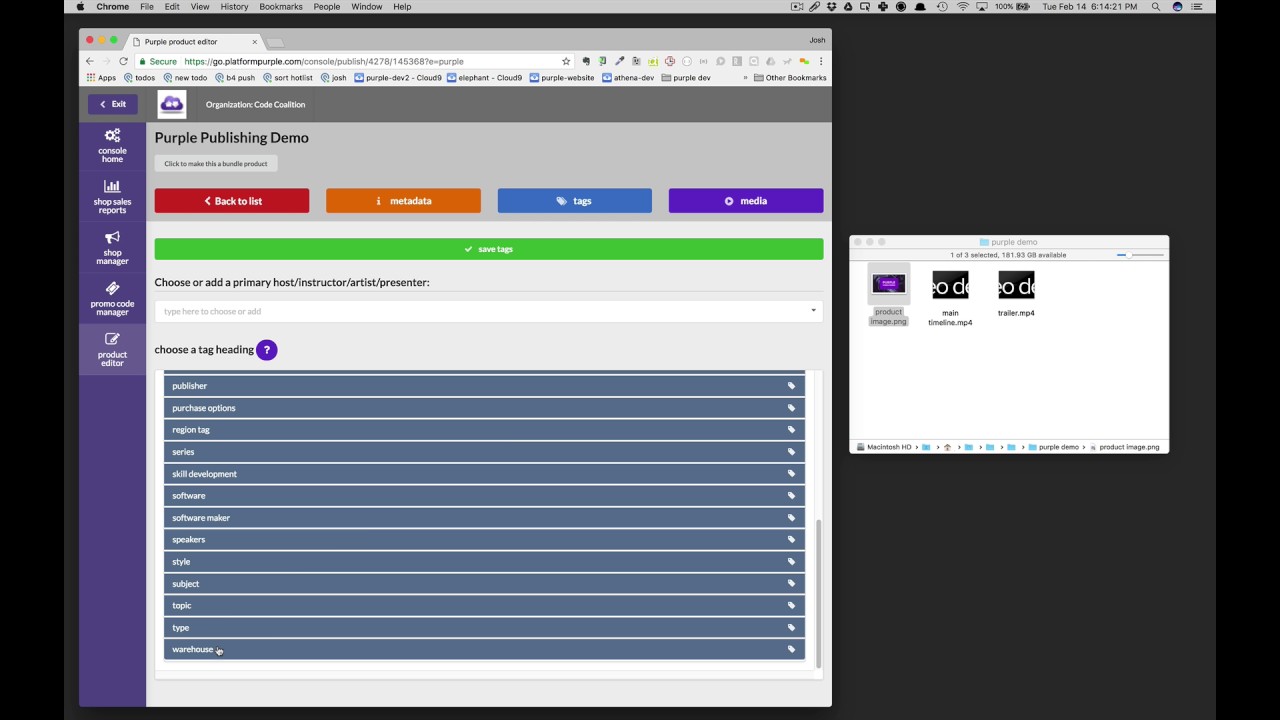
Task: Click tag icon on software row
Action: tap(791, 496)
